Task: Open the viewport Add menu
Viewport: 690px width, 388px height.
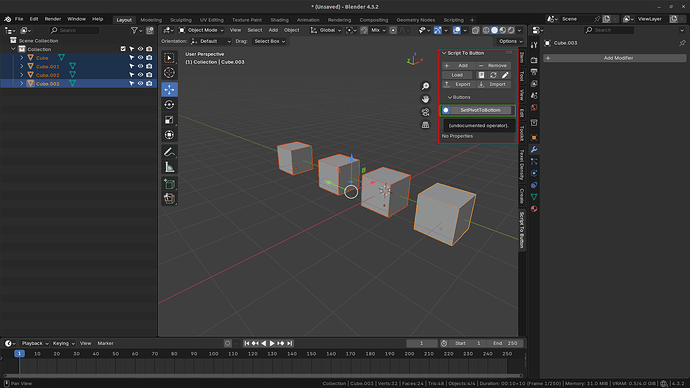Action: [273, 30]
